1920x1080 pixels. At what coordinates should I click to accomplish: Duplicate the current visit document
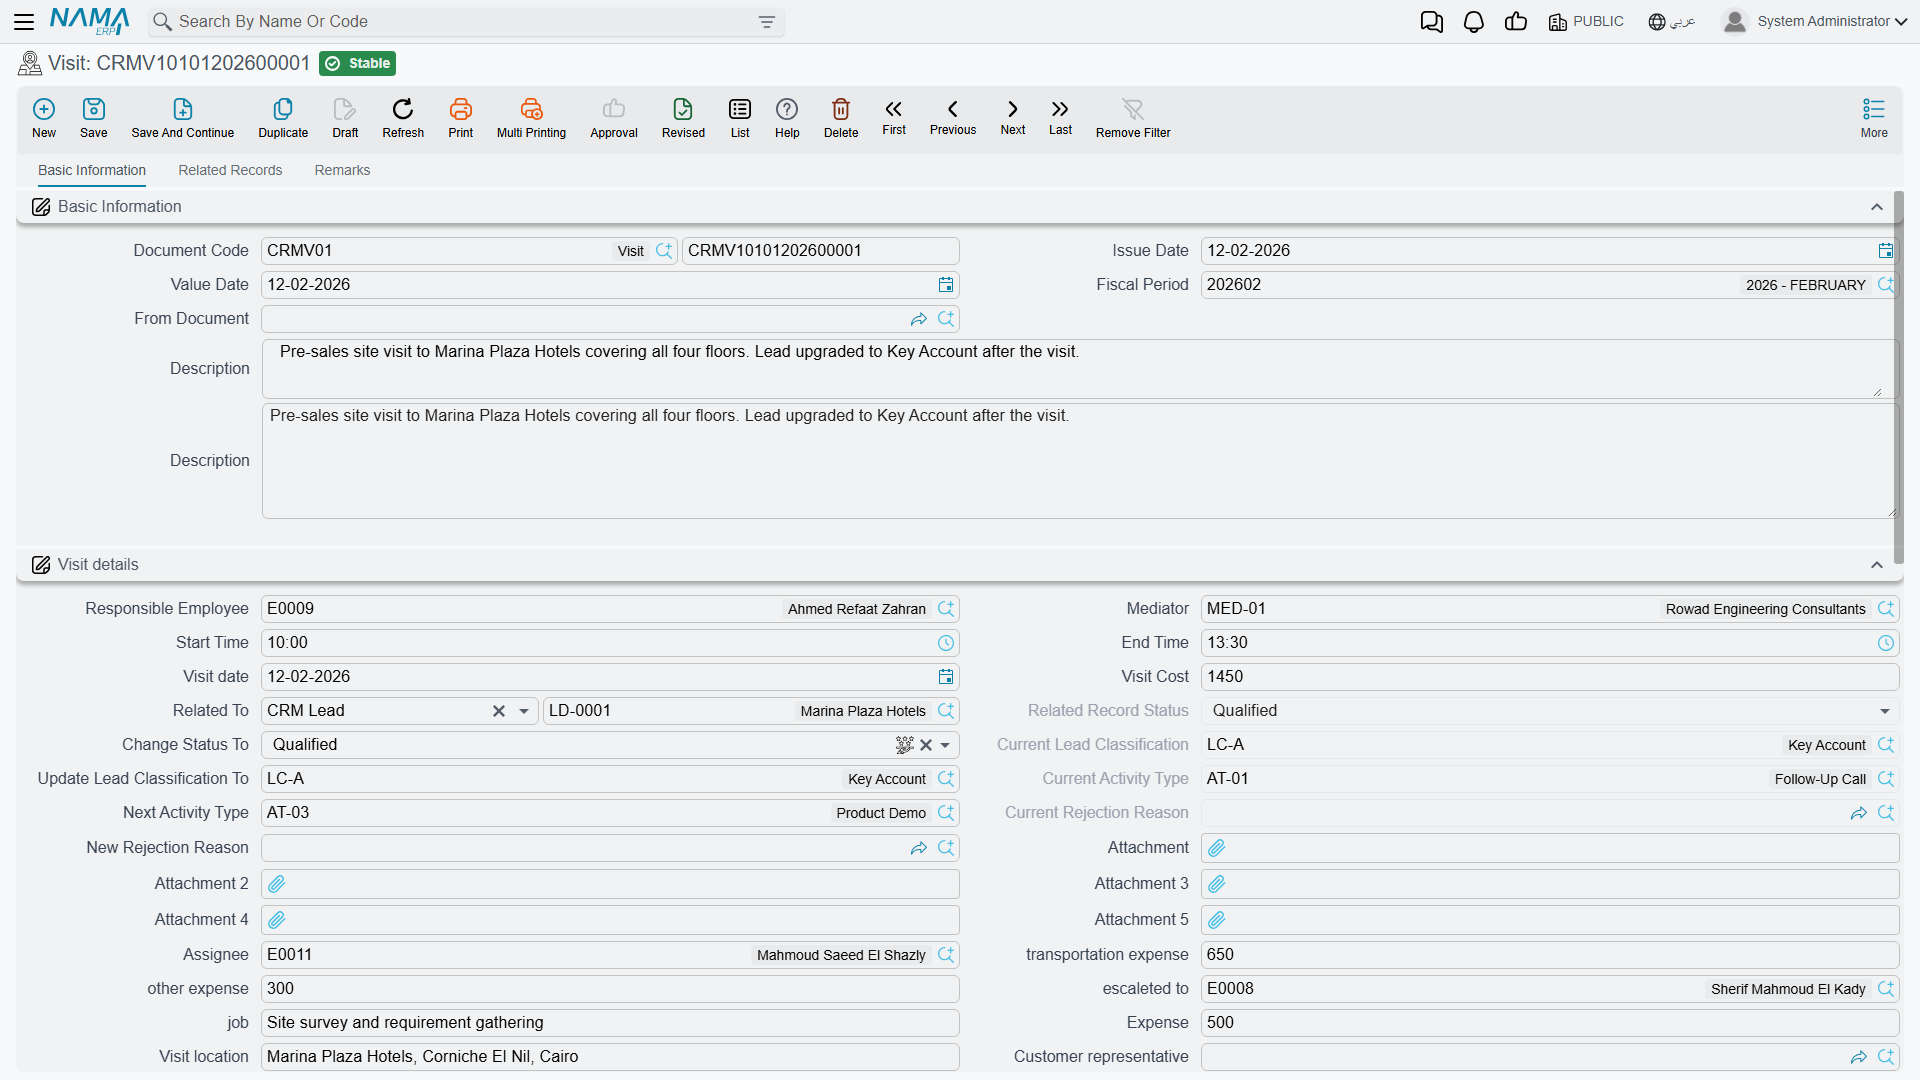click(x=283, y=118)
